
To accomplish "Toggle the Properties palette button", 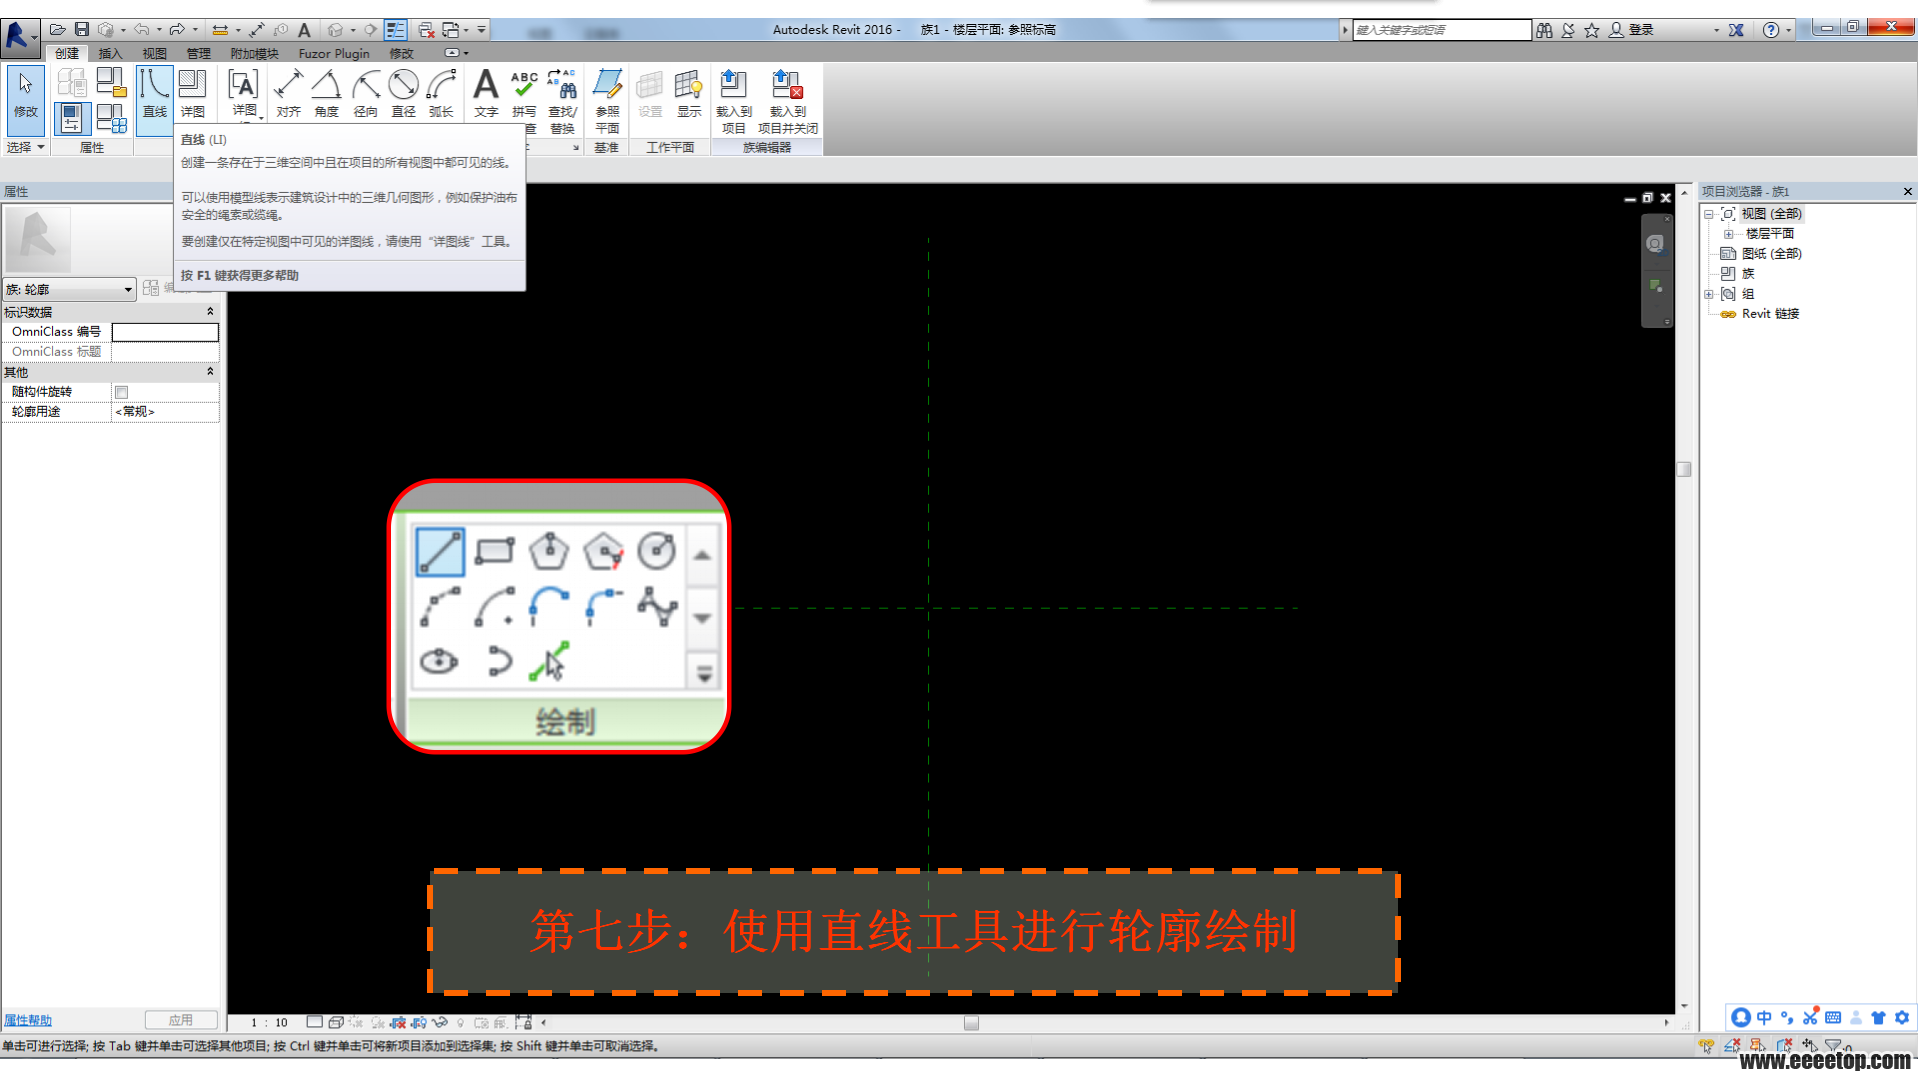I will tap(71, 118).
